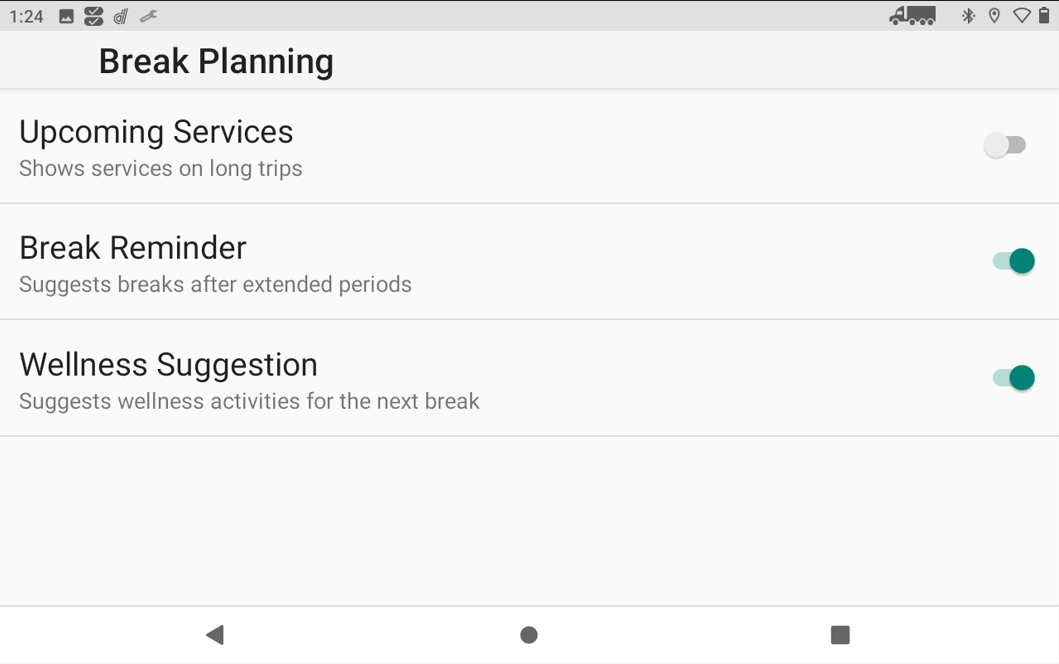Image resolution: width=1059 pixels, height=664 pixels.
Task: Tap the Bluetooth status icon
Action: click(x=968, y=16)
